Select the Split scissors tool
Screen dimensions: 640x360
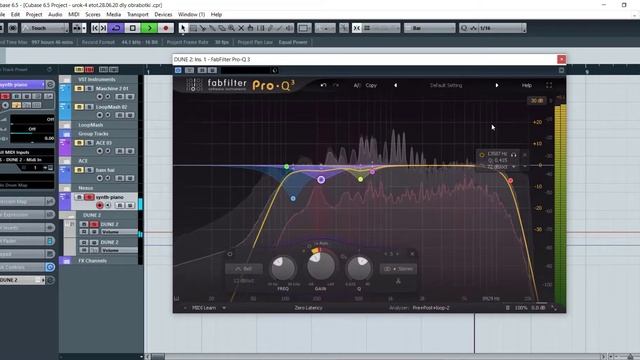click(x=202, y=28)
